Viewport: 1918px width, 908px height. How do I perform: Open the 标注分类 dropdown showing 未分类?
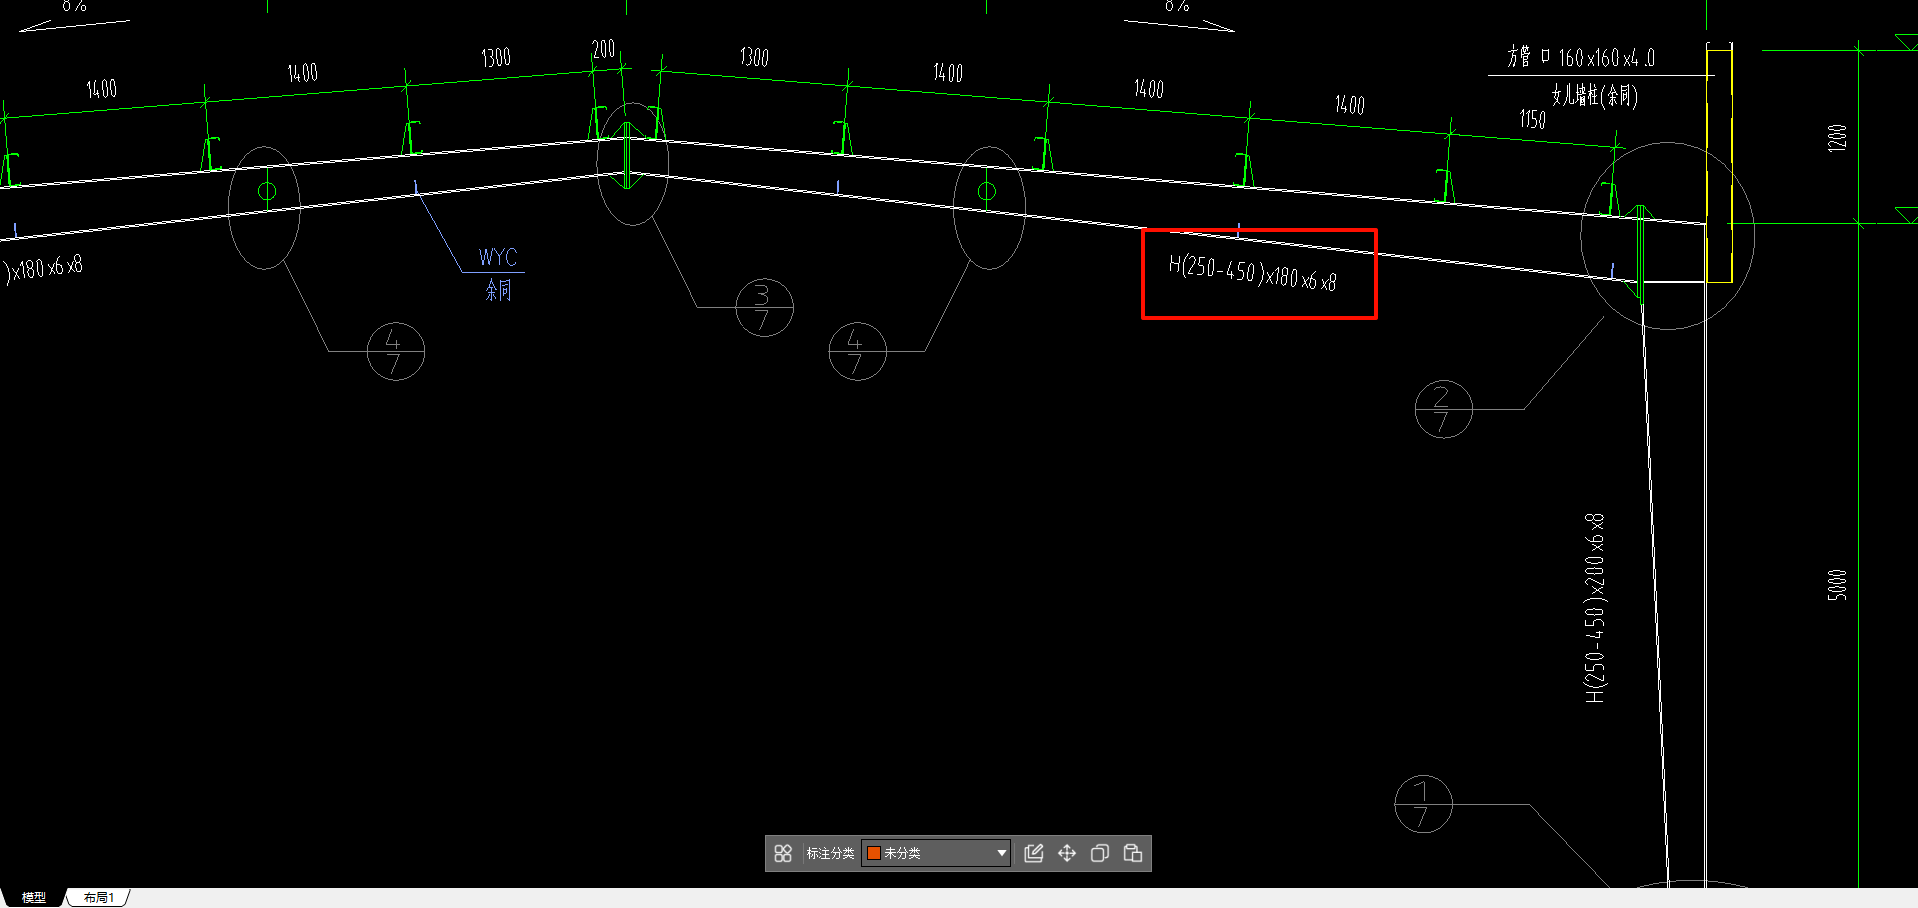937,853
